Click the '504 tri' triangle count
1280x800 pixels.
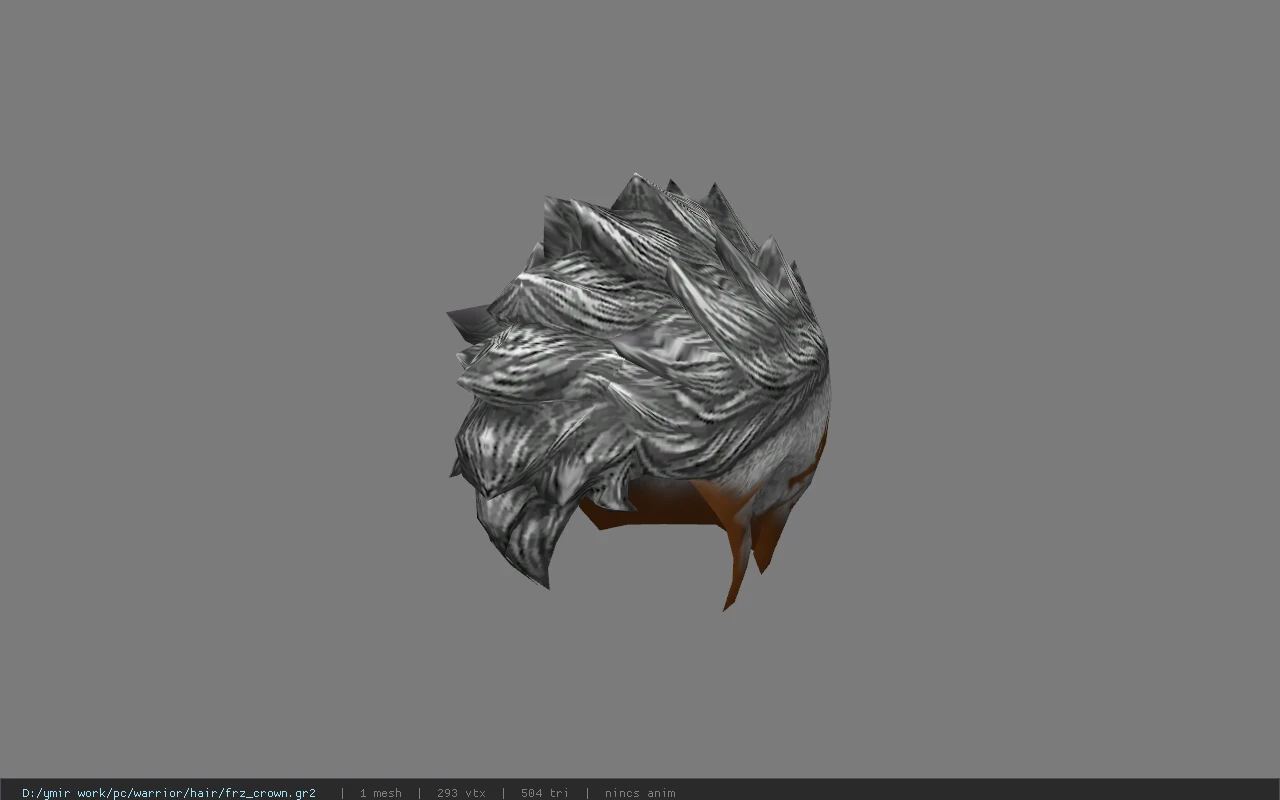click(x=544, y=793)
